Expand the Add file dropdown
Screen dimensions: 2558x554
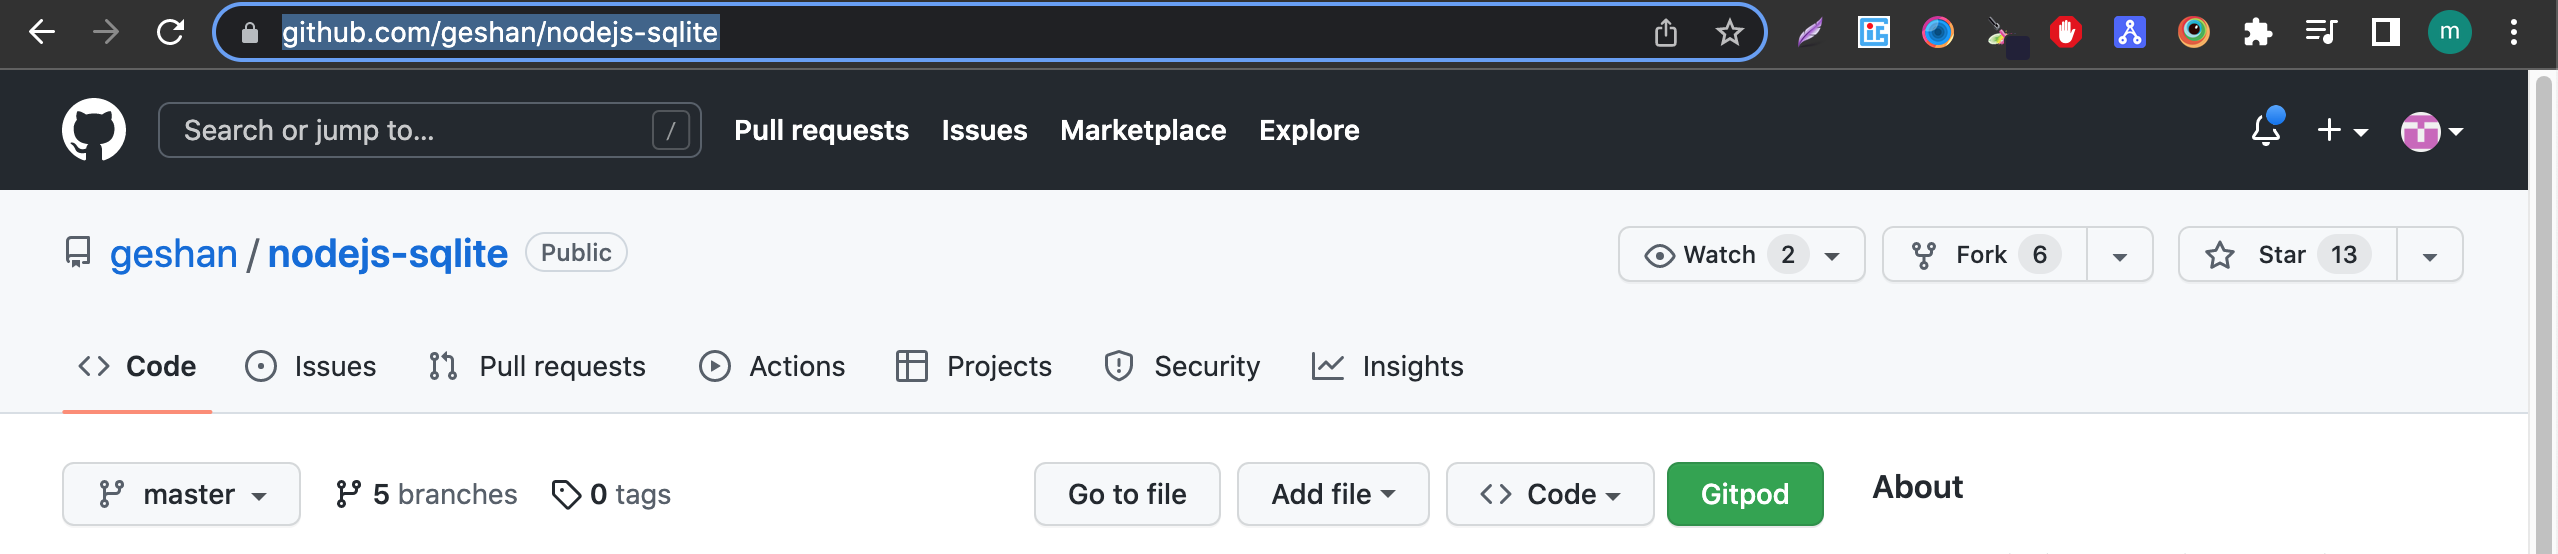[1333, 494]
